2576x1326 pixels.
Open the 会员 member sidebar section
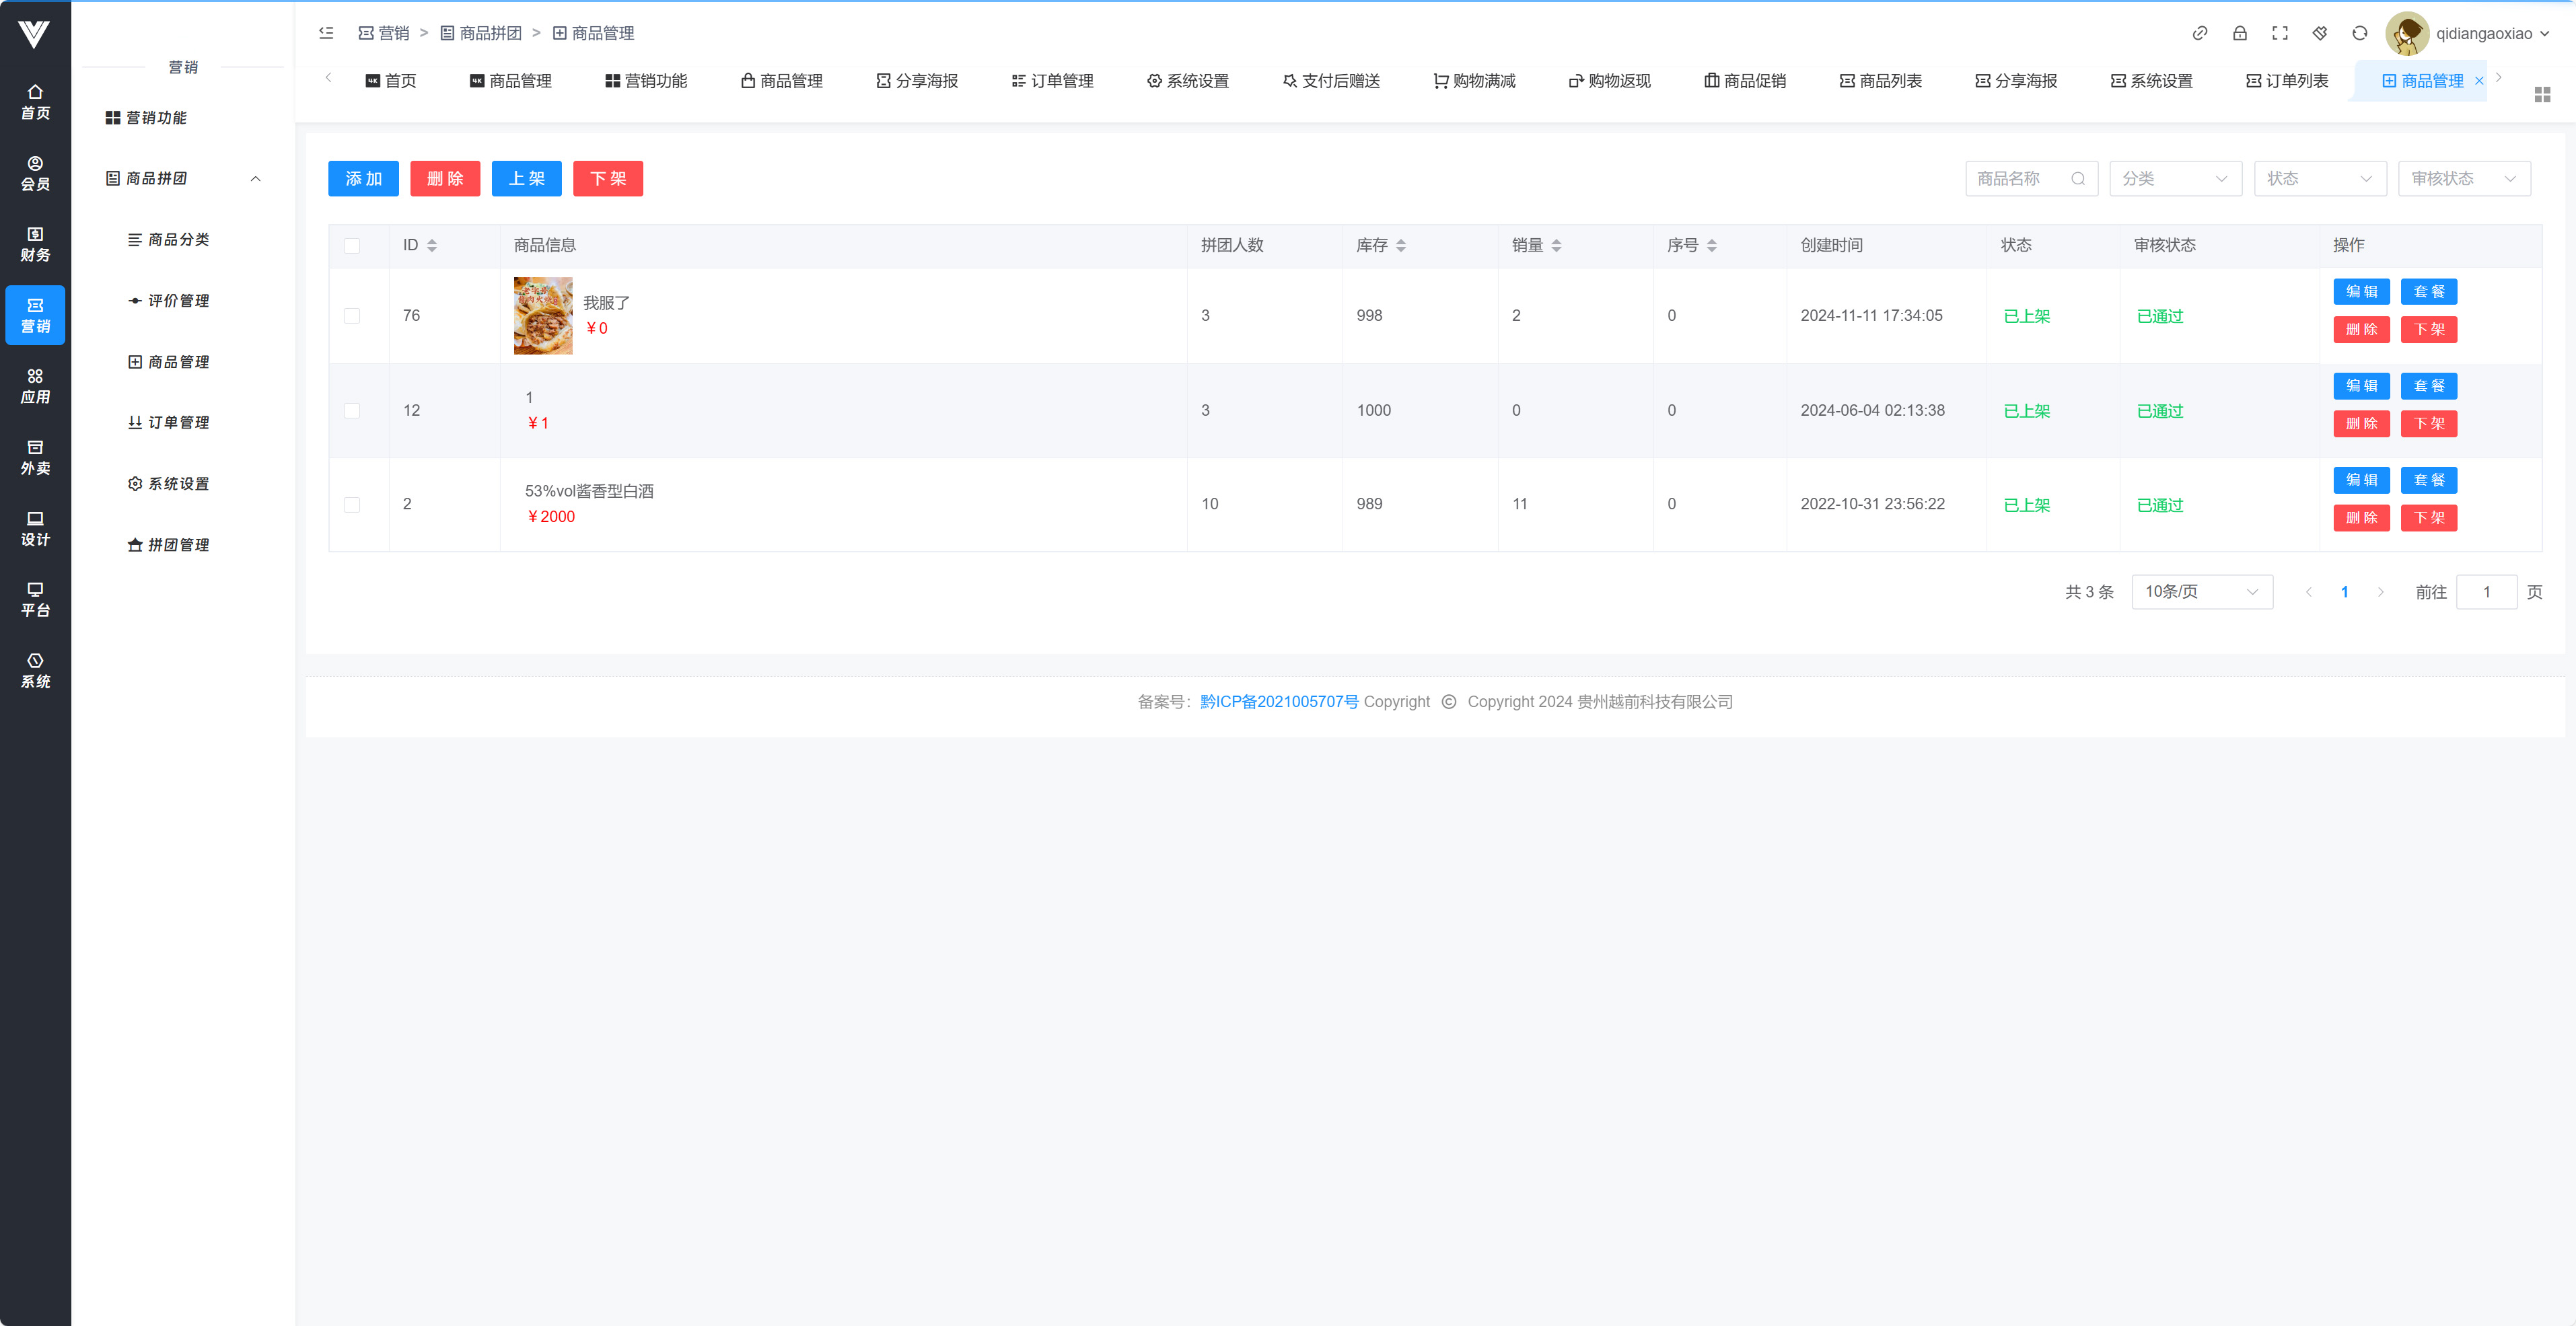point(35,173)
